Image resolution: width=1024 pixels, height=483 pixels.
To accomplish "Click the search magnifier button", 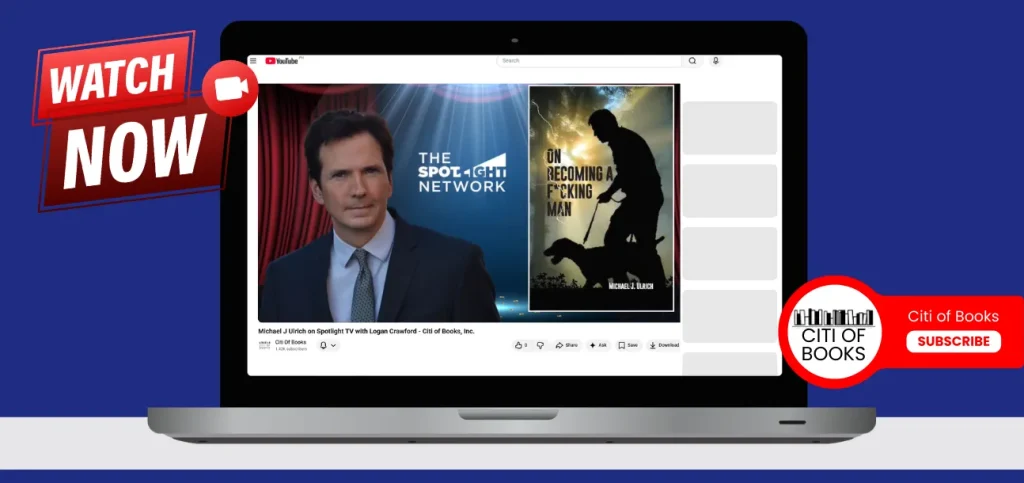I will point(692,61).
